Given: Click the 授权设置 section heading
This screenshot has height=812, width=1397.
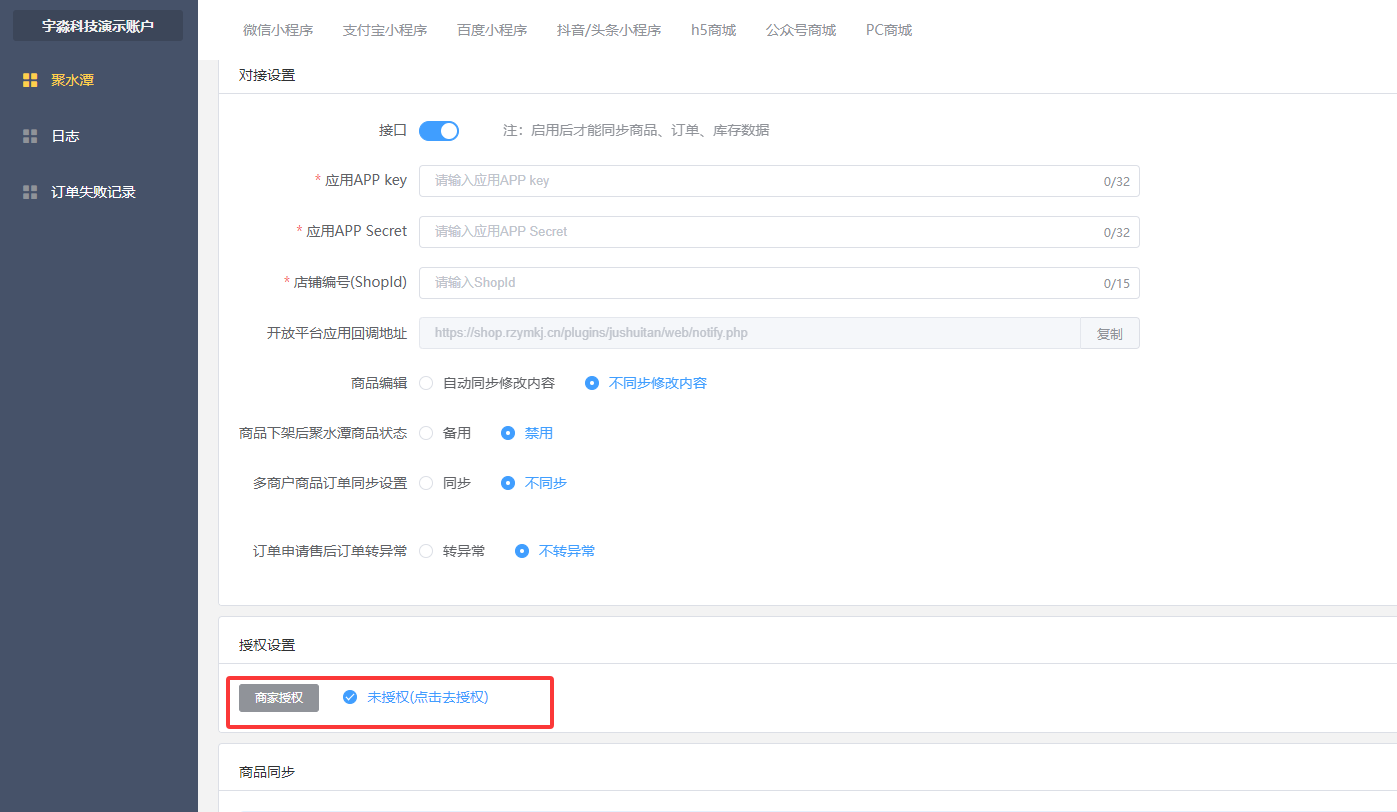Looking at the screenshot, I should click(x=267, y=645).
